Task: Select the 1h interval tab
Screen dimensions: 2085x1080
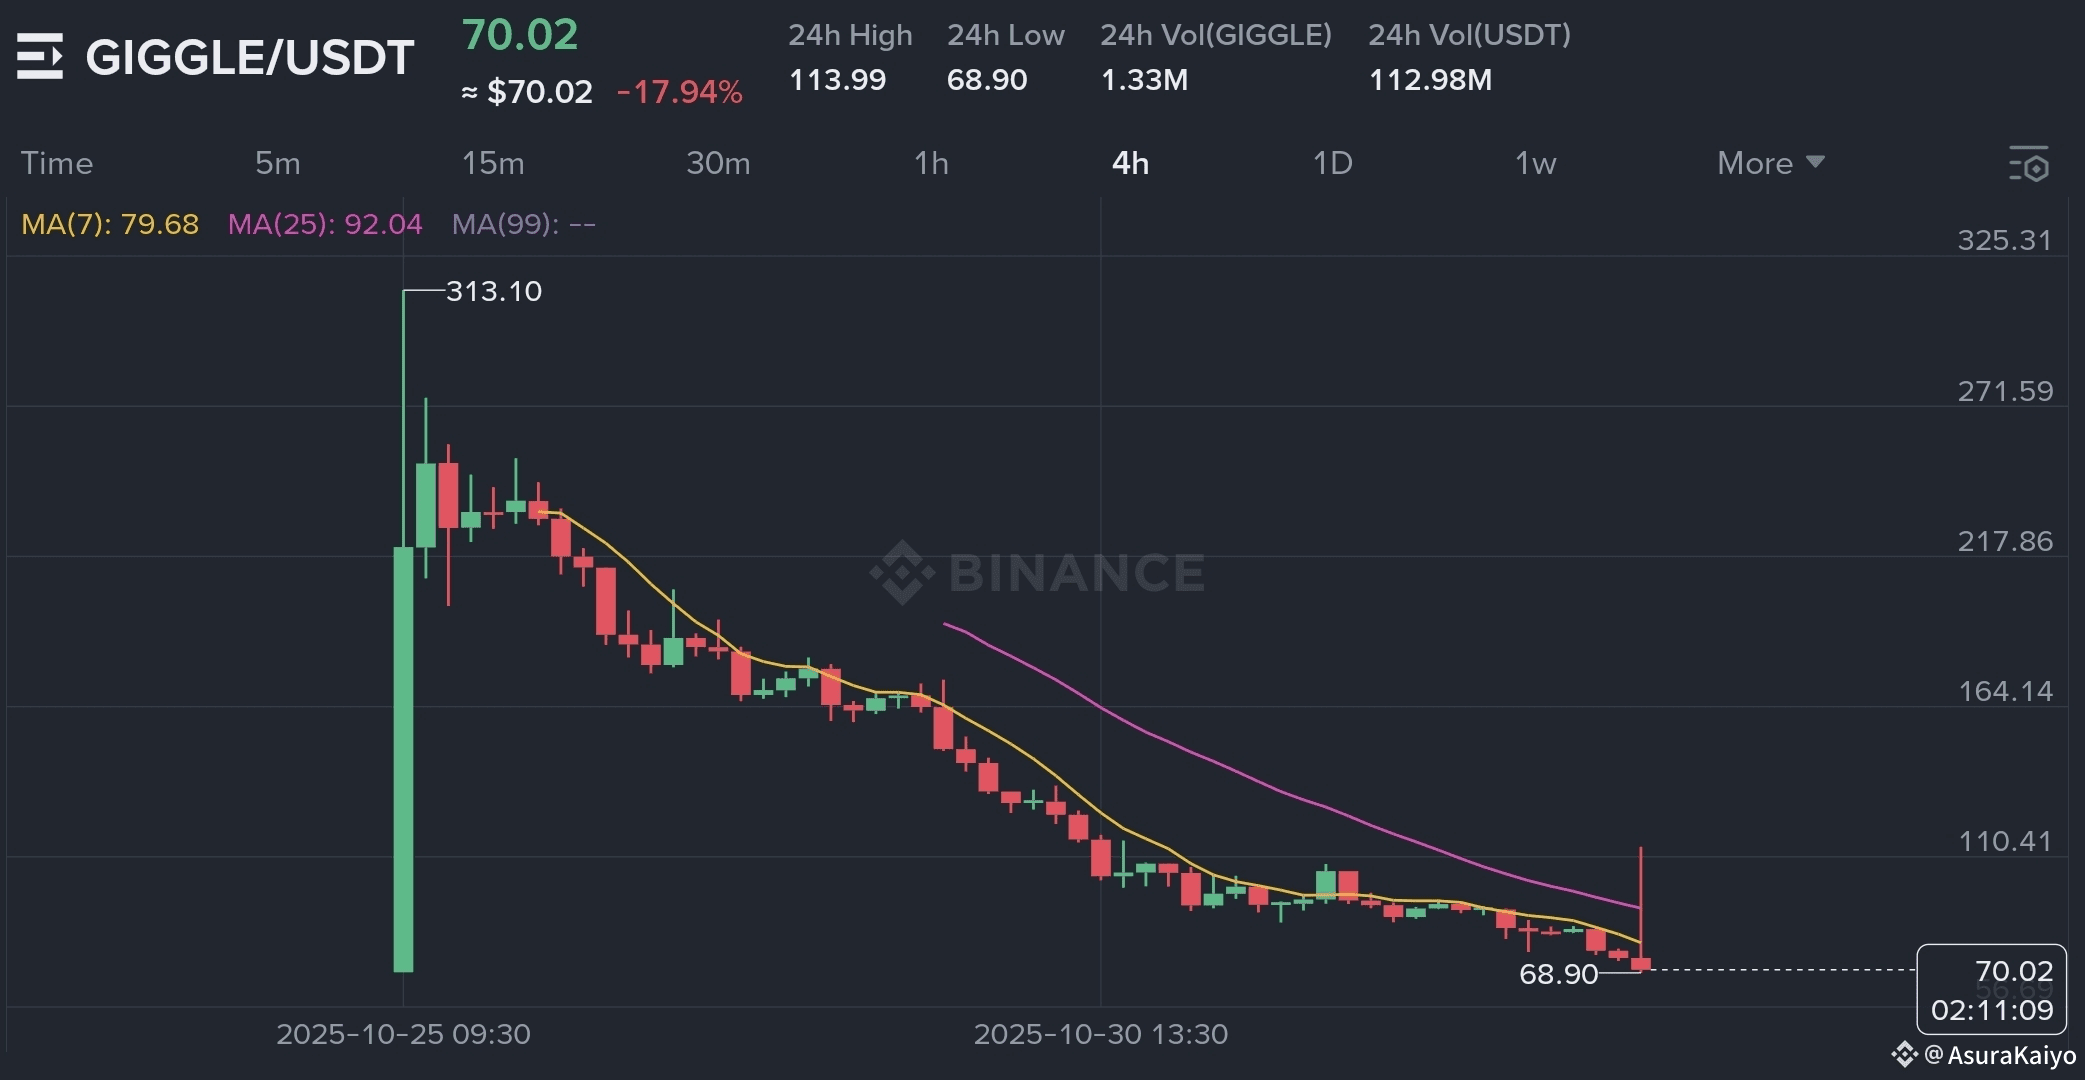Action: (931, 163)
